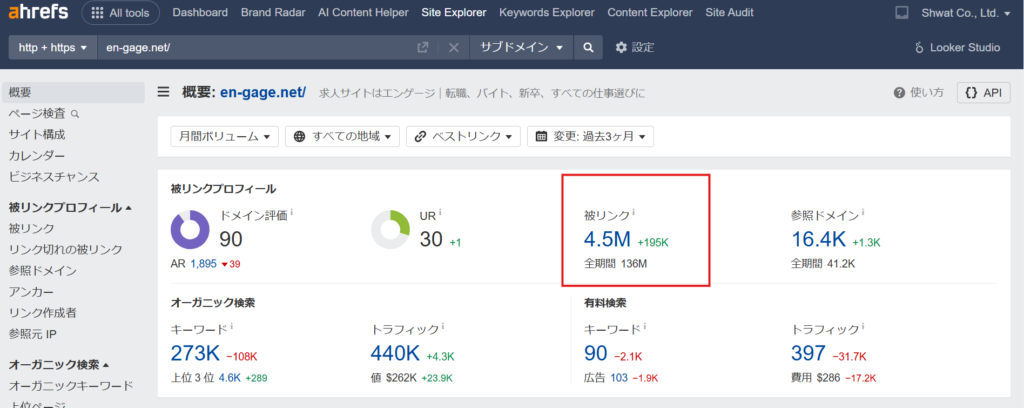Open リンク作成者 in the sidebar
The image size is (1024, 408).
[42, 312]
